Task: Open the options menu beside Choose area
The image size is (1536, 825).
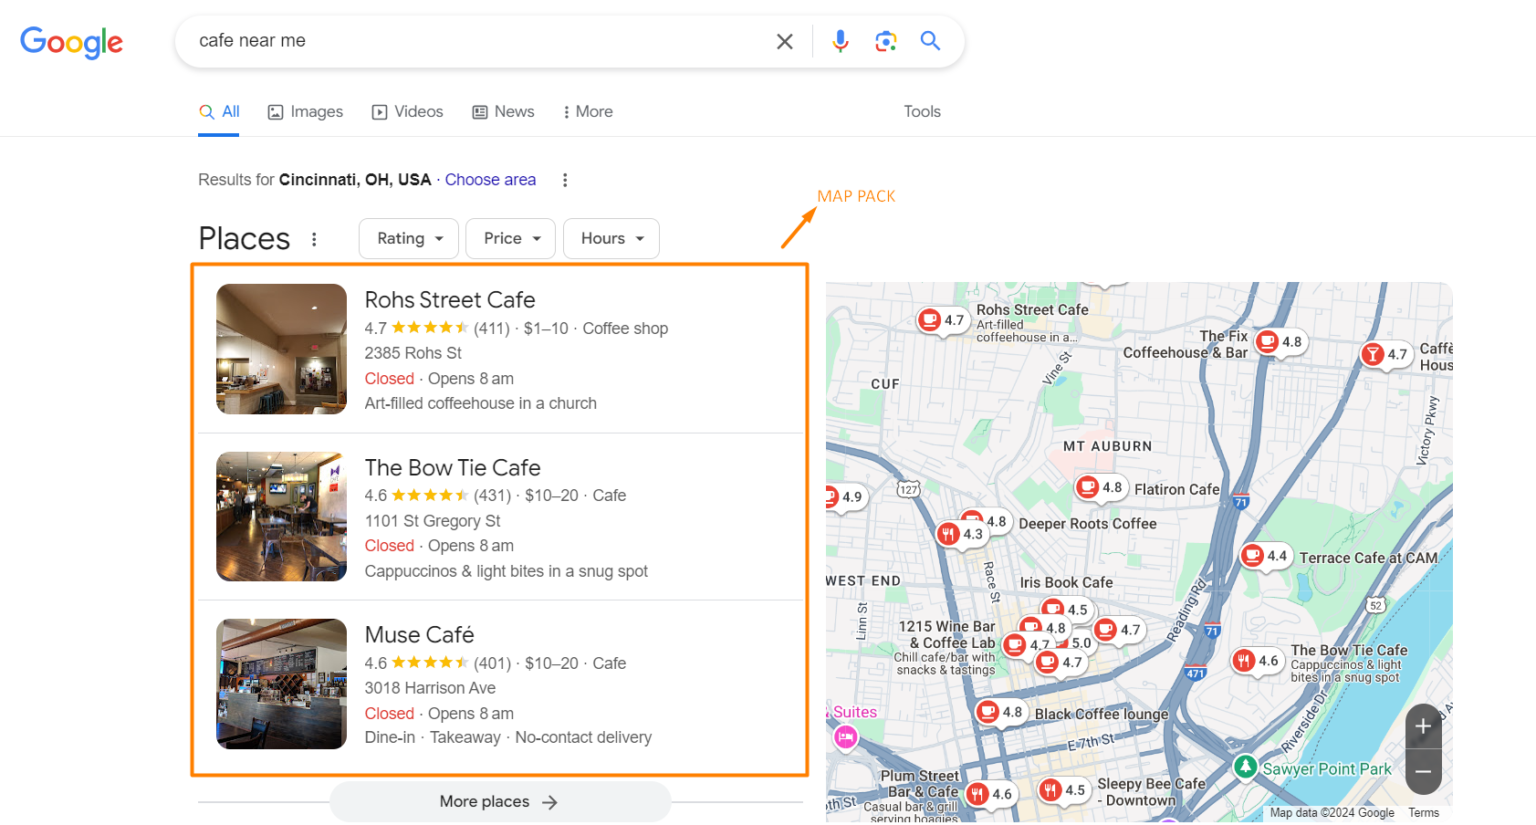Action: [x=565, y=179]
